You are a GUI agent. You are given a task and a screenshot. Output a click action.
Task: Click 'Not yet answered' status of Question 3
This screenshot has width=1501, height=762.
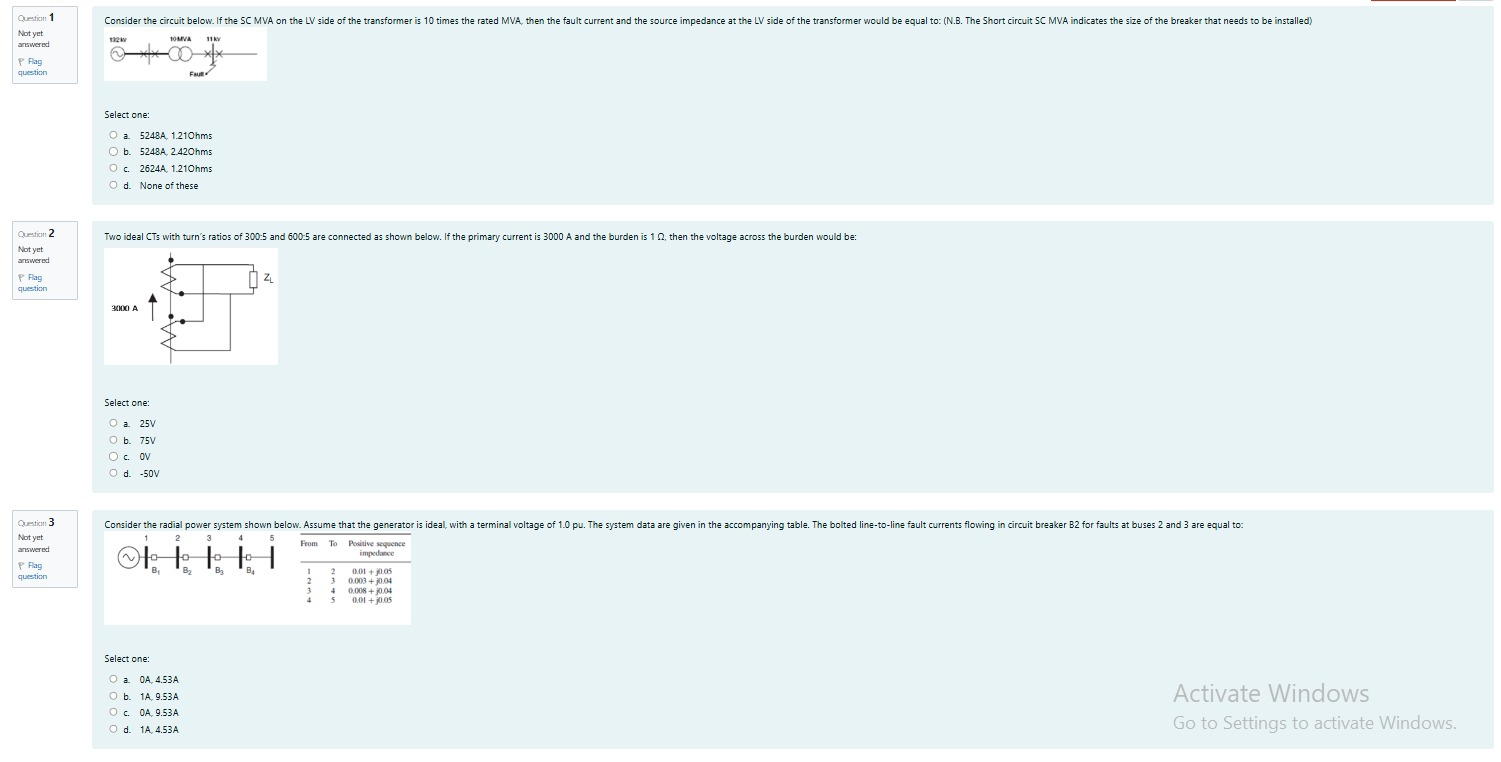(34, 543)
